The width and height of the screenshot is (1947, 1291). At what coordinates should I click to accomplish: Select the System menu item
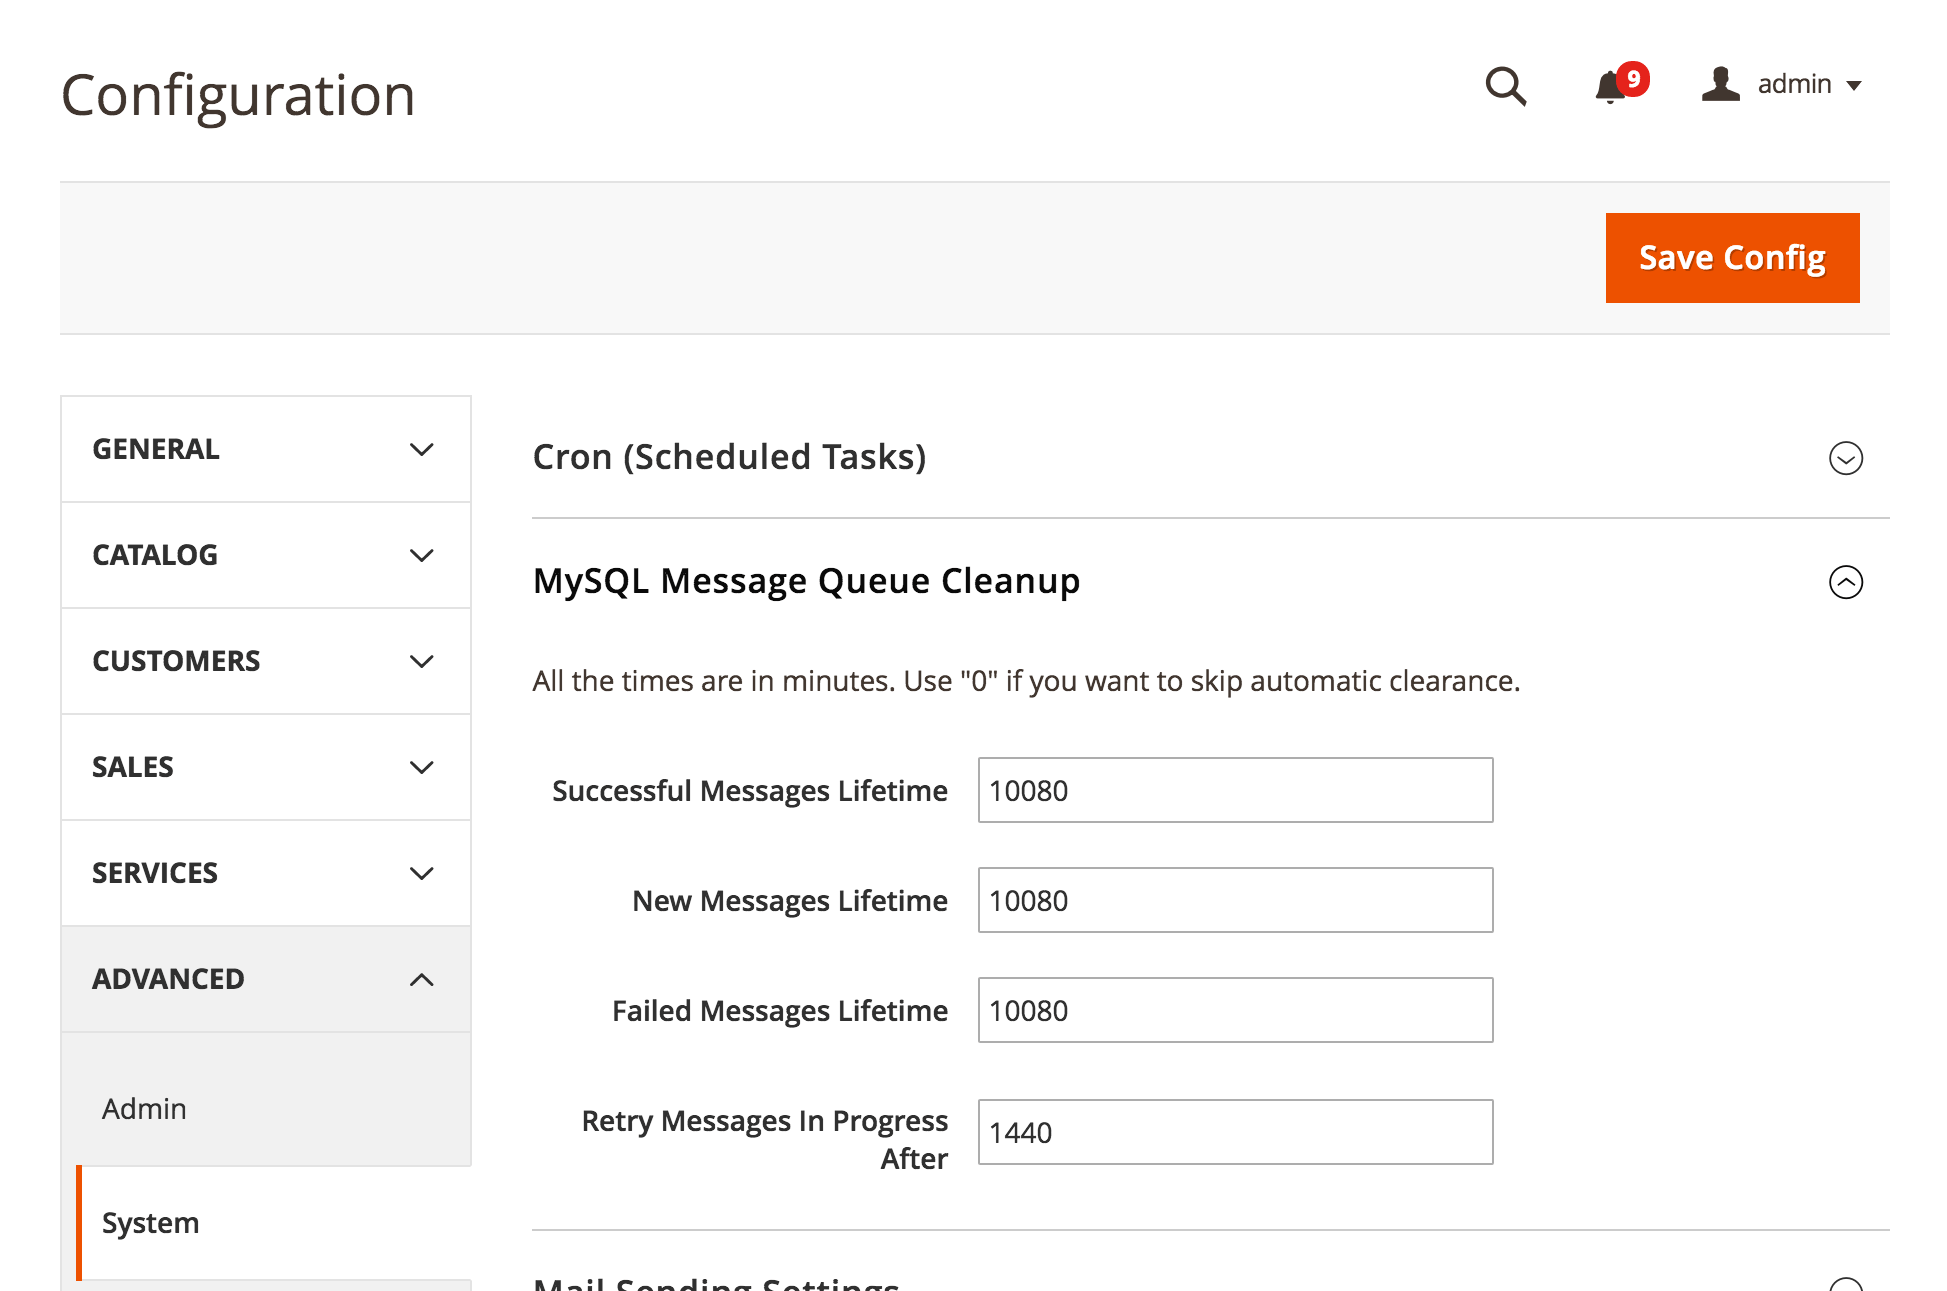[150, 1222]
